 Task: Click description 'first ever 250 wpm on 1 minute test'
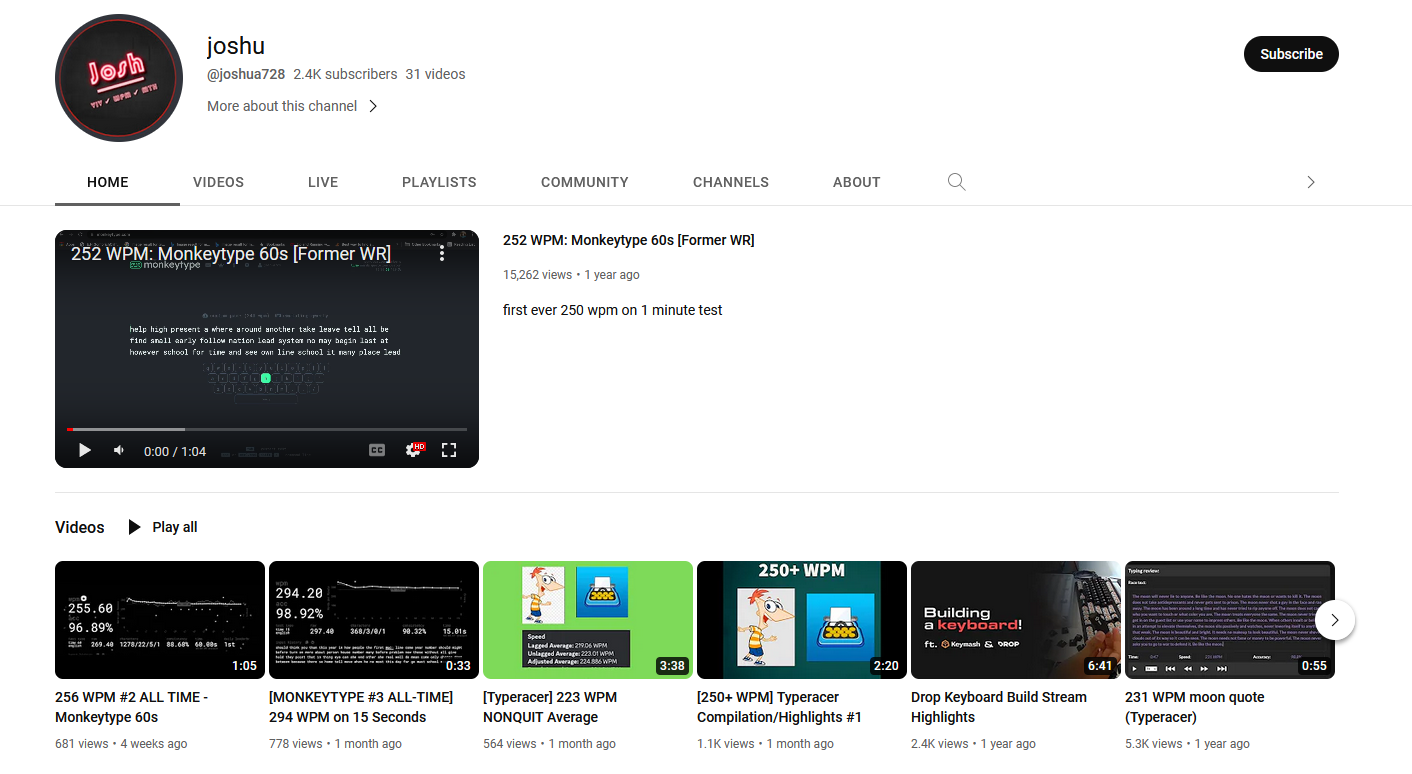pyautogui.click(x=613, y=310)
